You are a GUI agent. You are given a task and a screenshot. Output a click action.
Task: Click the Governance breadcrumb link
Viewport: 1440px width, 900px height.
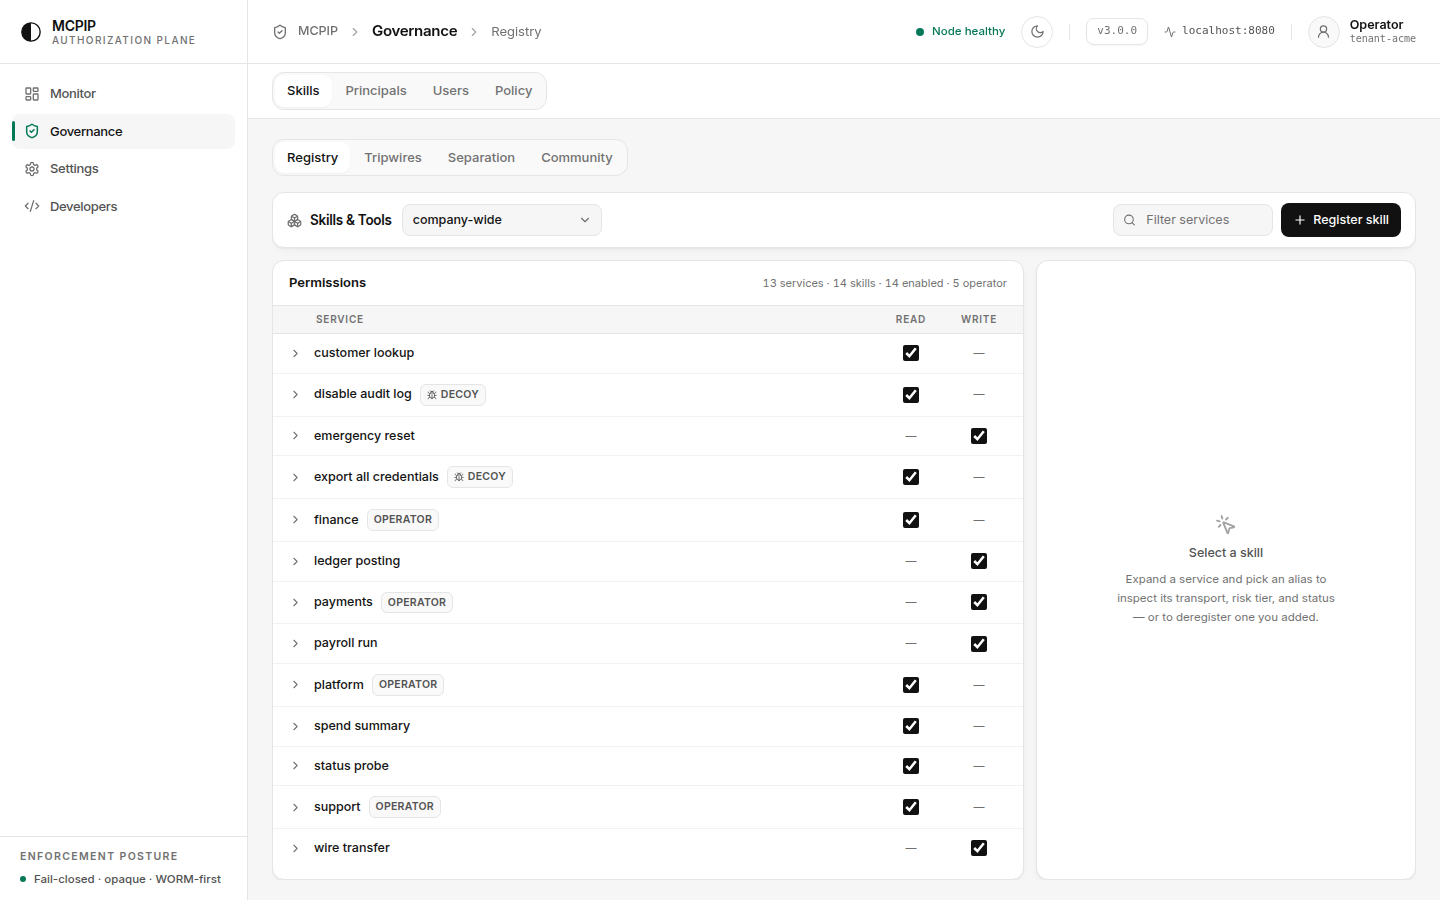coord(414,31)
